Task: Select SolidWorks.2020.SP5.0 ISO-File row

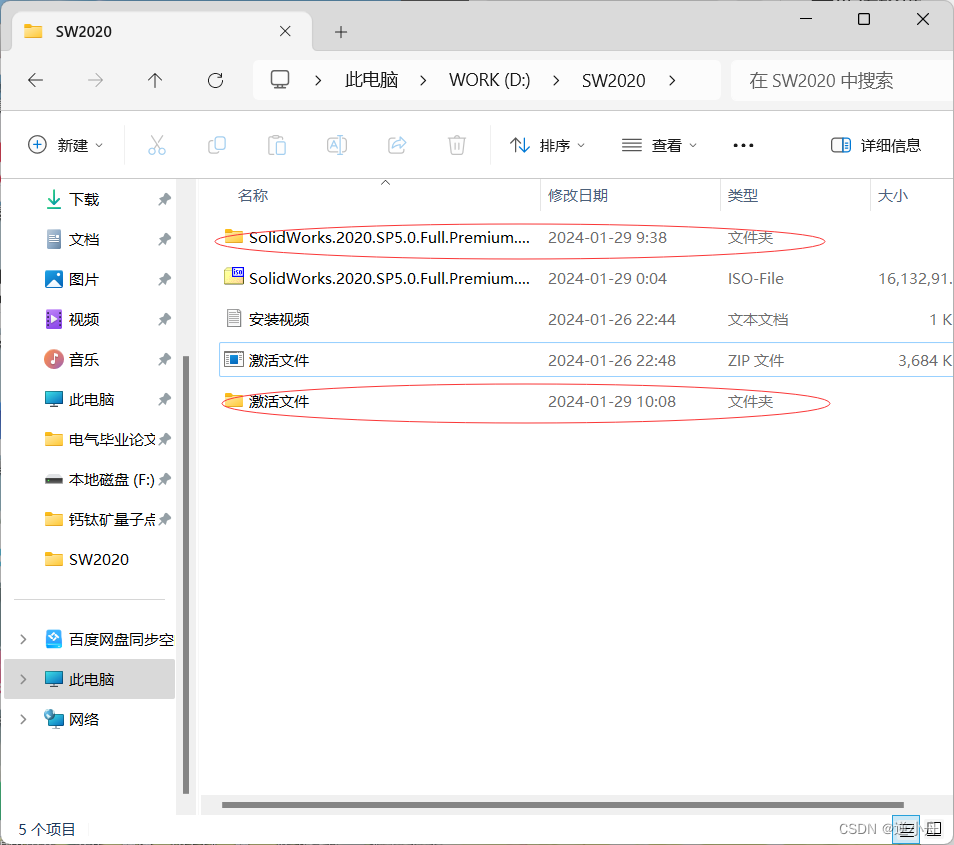Action: point(586,279)
